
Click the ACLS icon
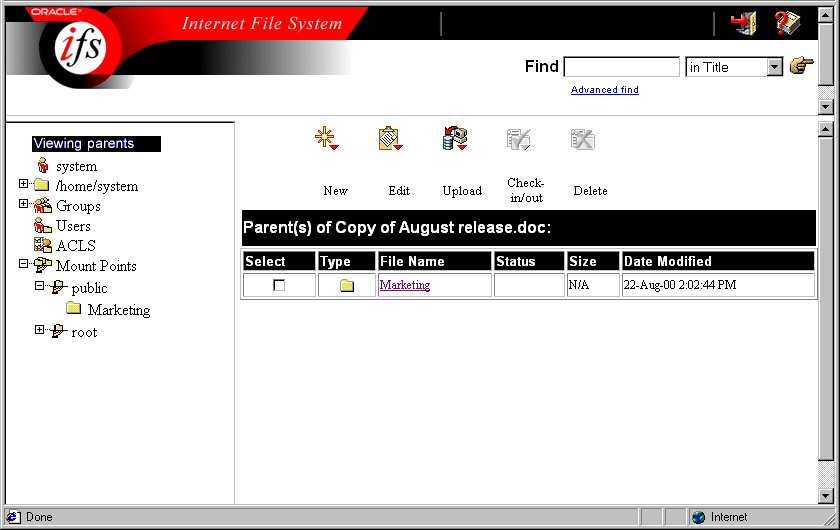42,245
